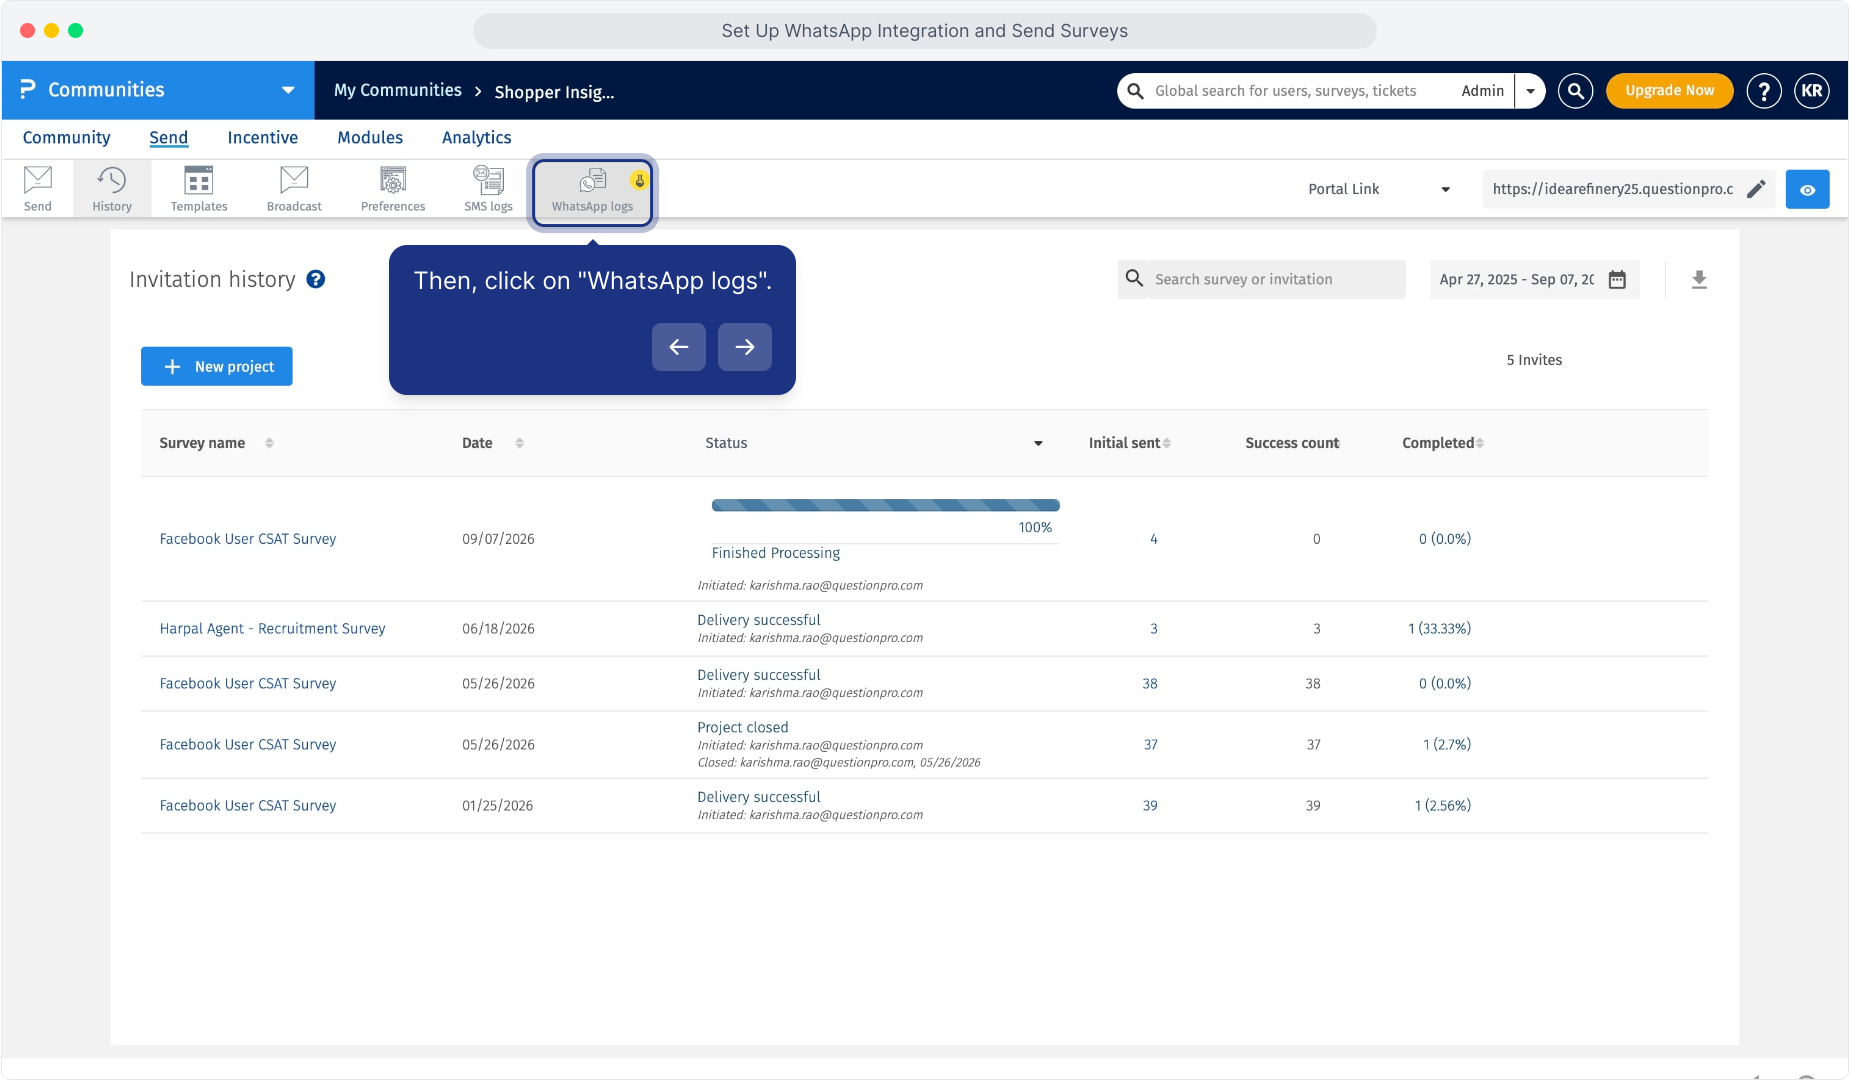This screenshot has height=1080, width=1850.
Task: Open Invitation history help info icon
Action: click(x=316, y=280)
